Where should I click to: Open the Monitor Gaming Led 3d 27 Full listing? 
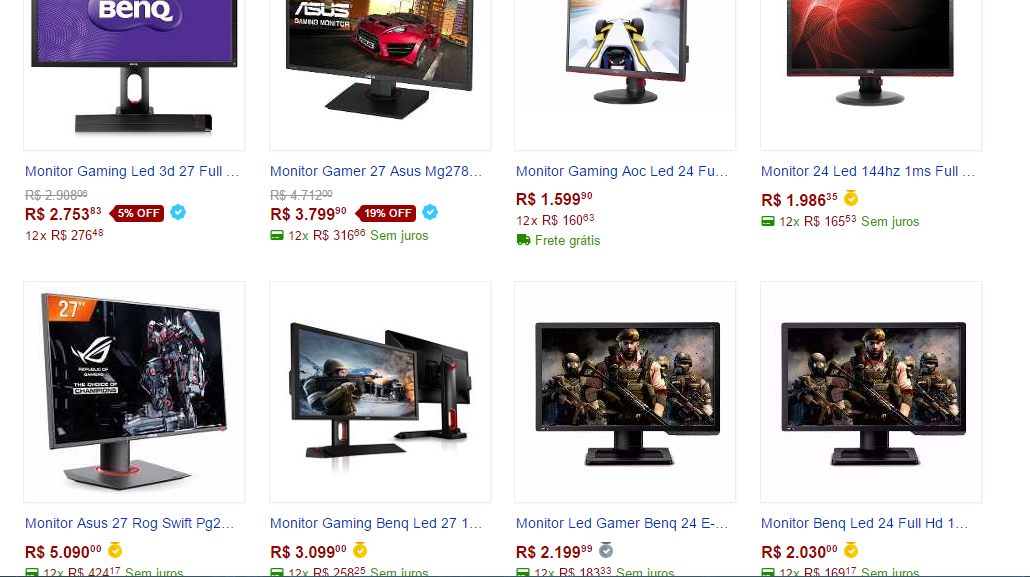[x=132, y=172]
